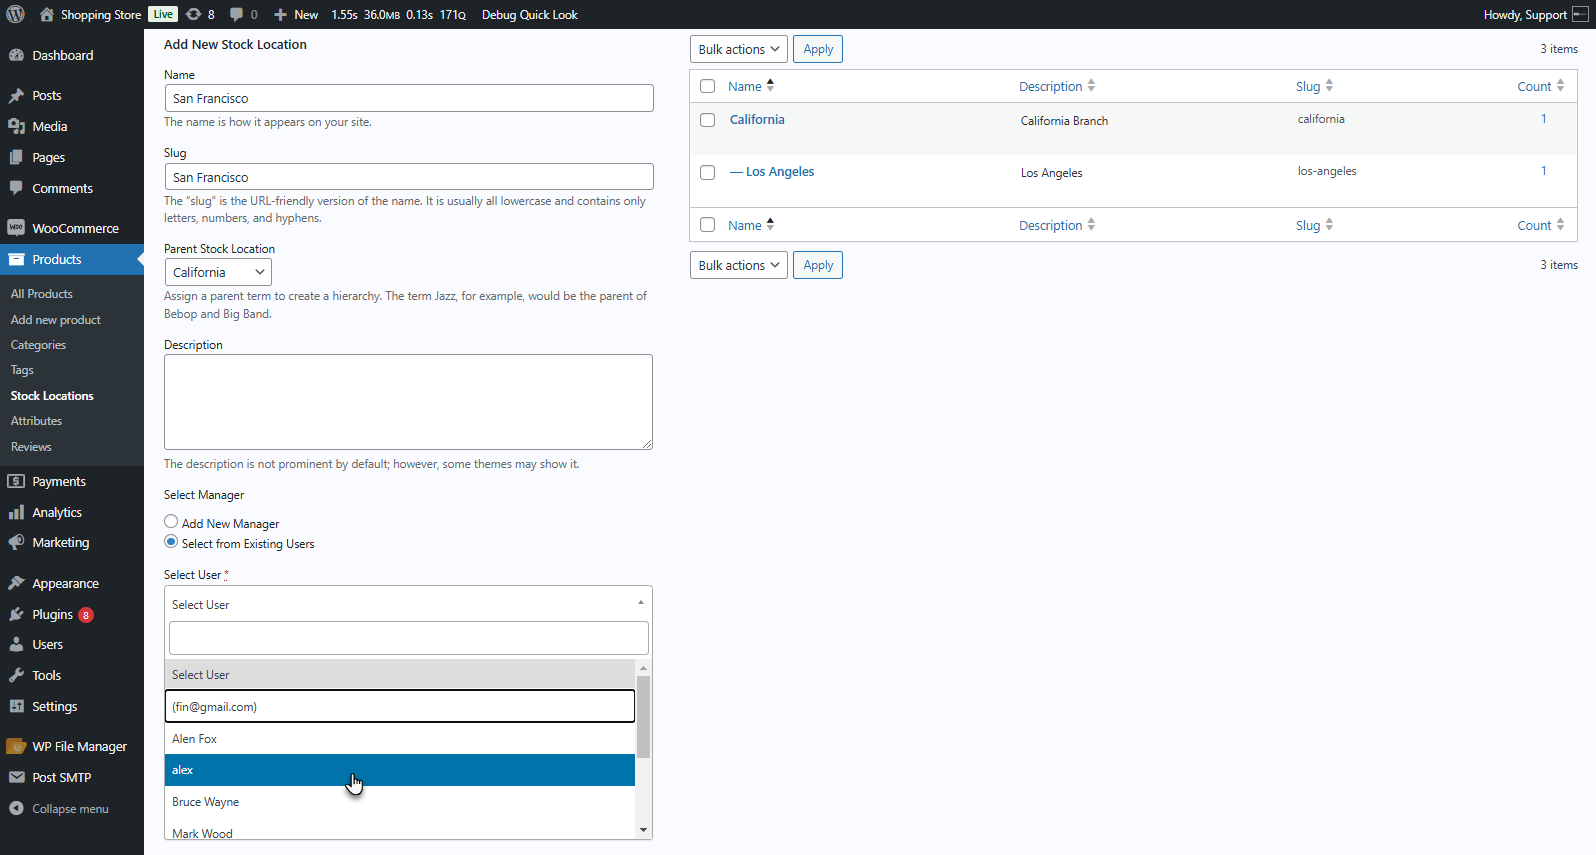This screenshot has height=855, width=1596.
Task: Click the Media sidebar icon
Action: point(16,126)
